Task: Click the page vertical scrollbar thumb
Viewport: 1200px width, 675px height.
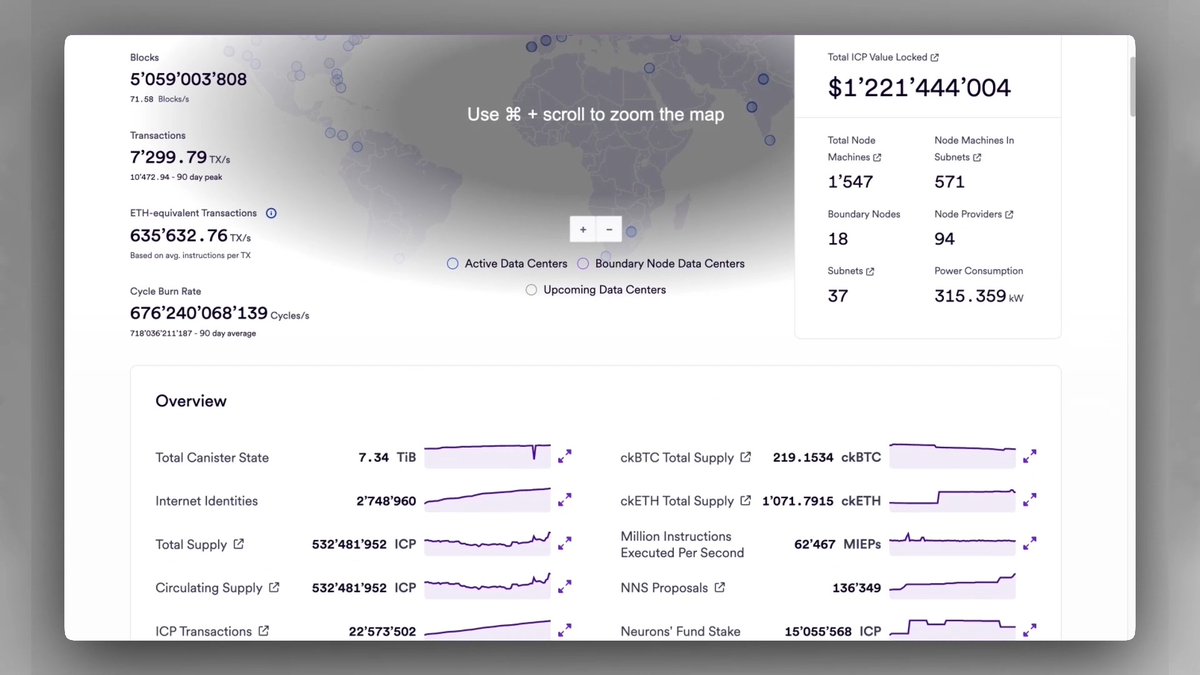Action: click(1131, 86)
